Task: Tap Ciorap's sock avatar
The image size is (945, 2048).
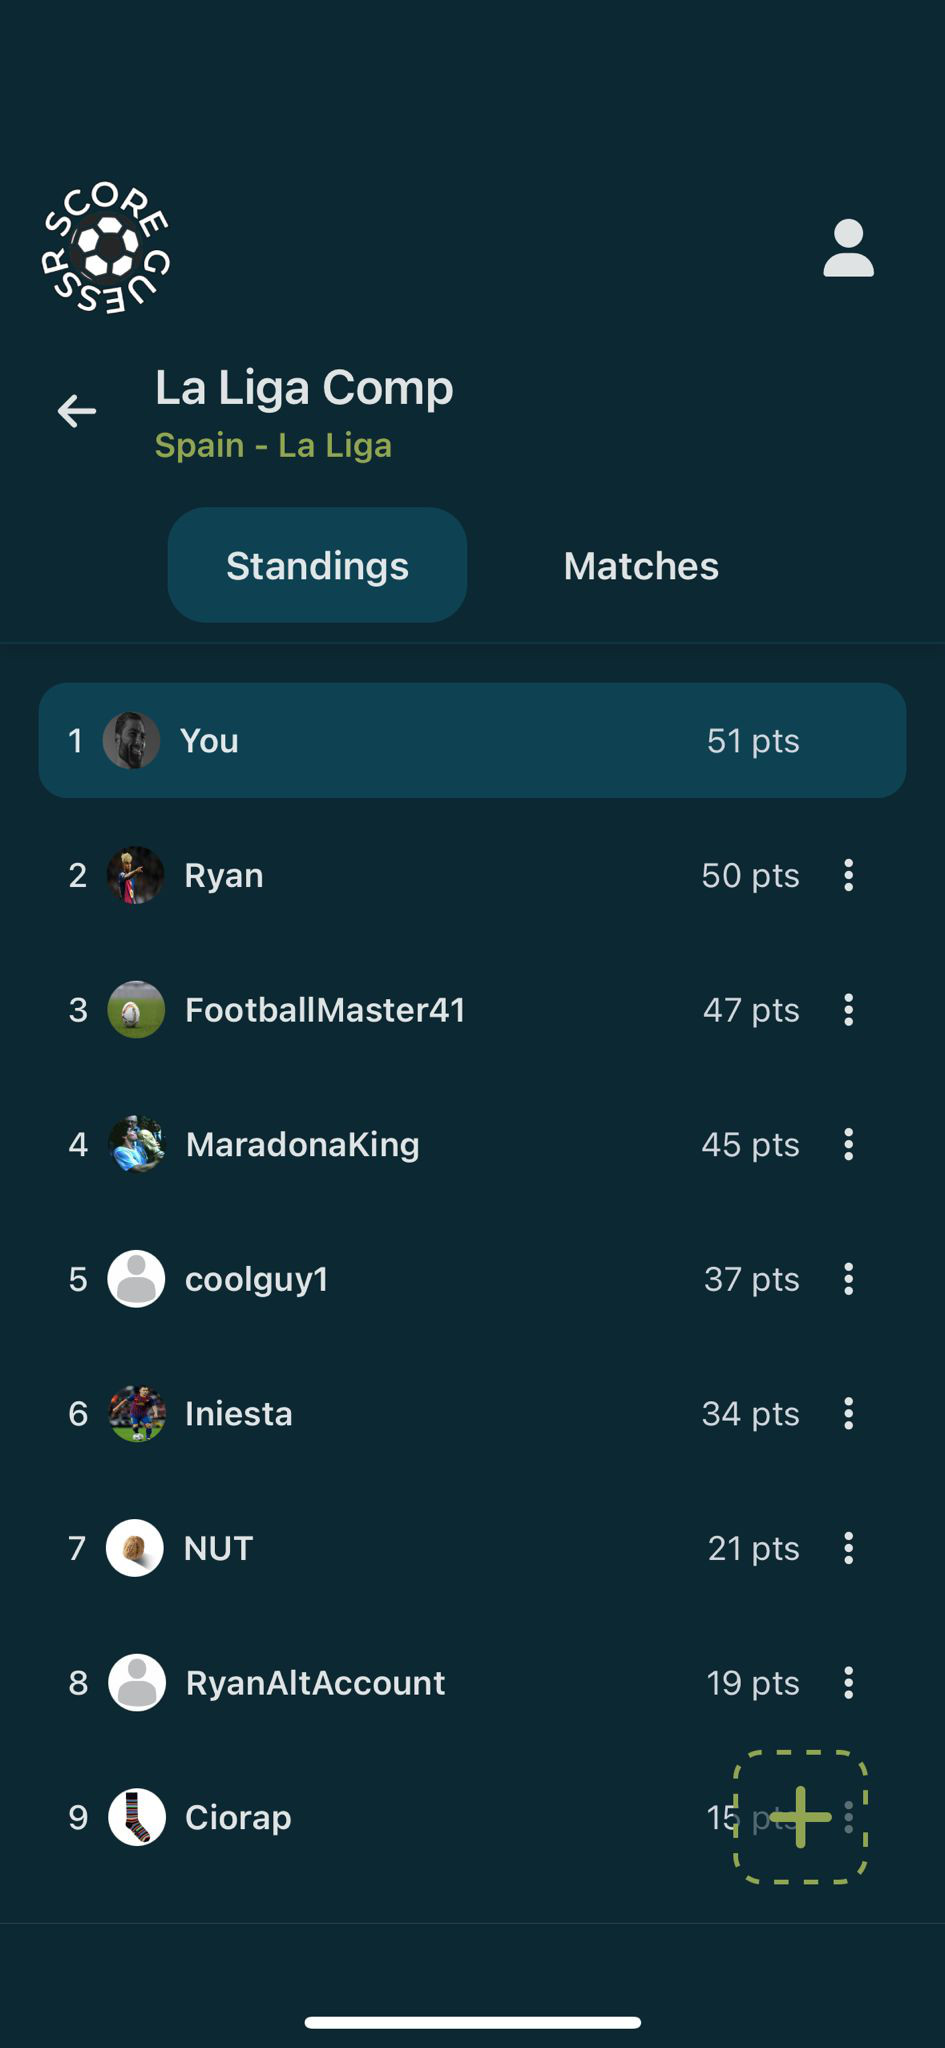Action: [x=136, y=1817]
